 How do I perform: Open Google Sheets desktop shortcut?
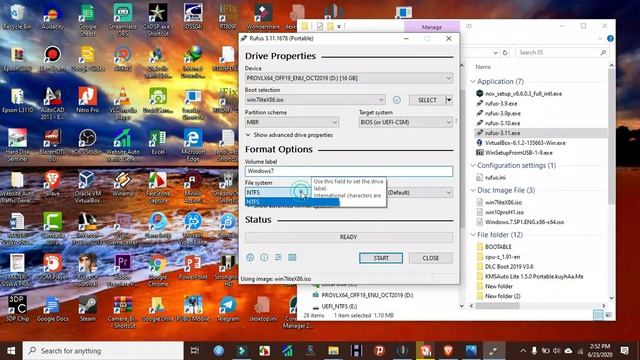point(88,20)
